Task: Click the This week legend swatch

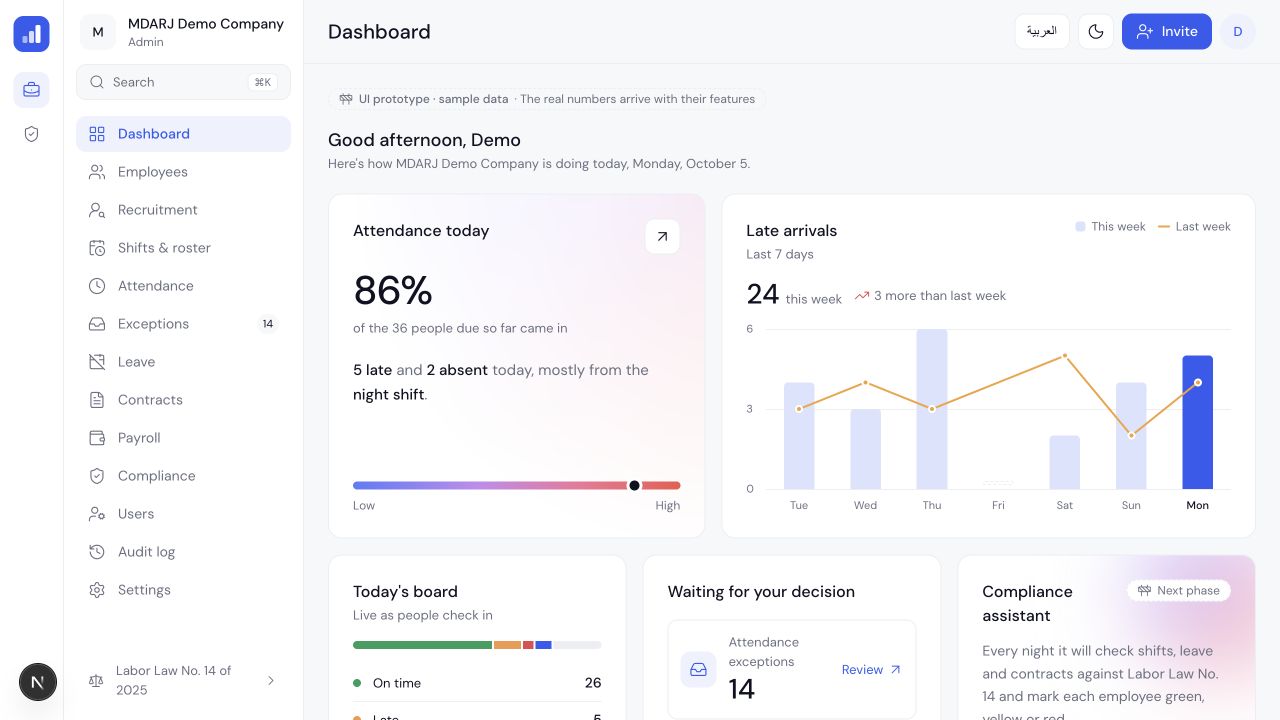Action: (1080, 227)
